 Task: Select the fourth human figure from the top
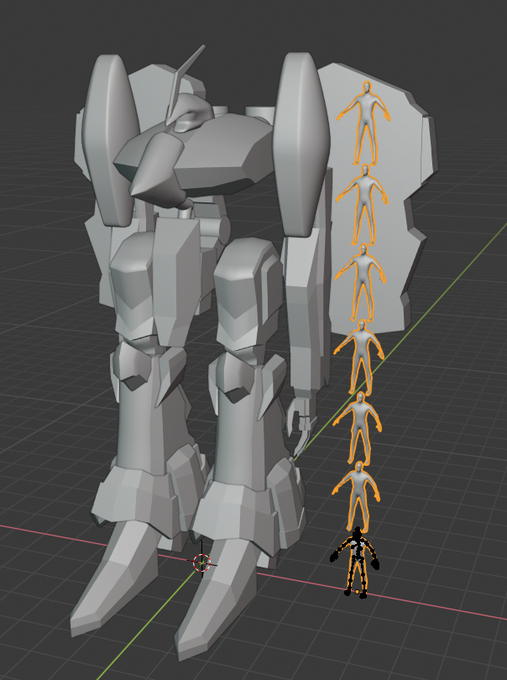click(360, 356)
